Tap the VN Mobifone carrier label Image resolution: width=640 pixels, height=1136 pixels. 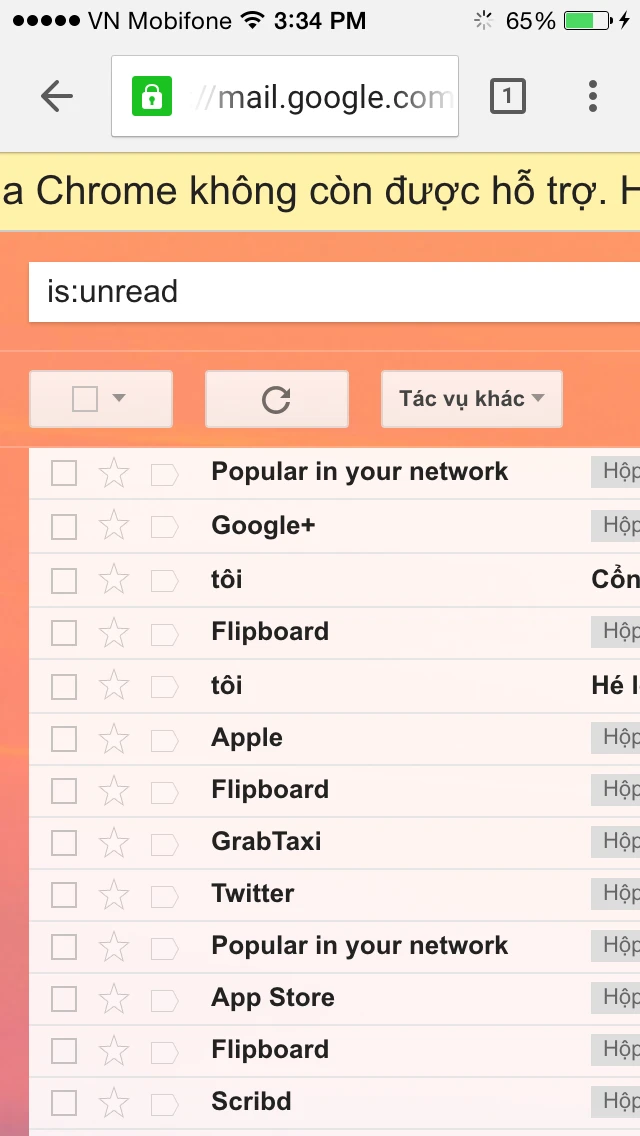pyautogui.click(x=159, y=20)
